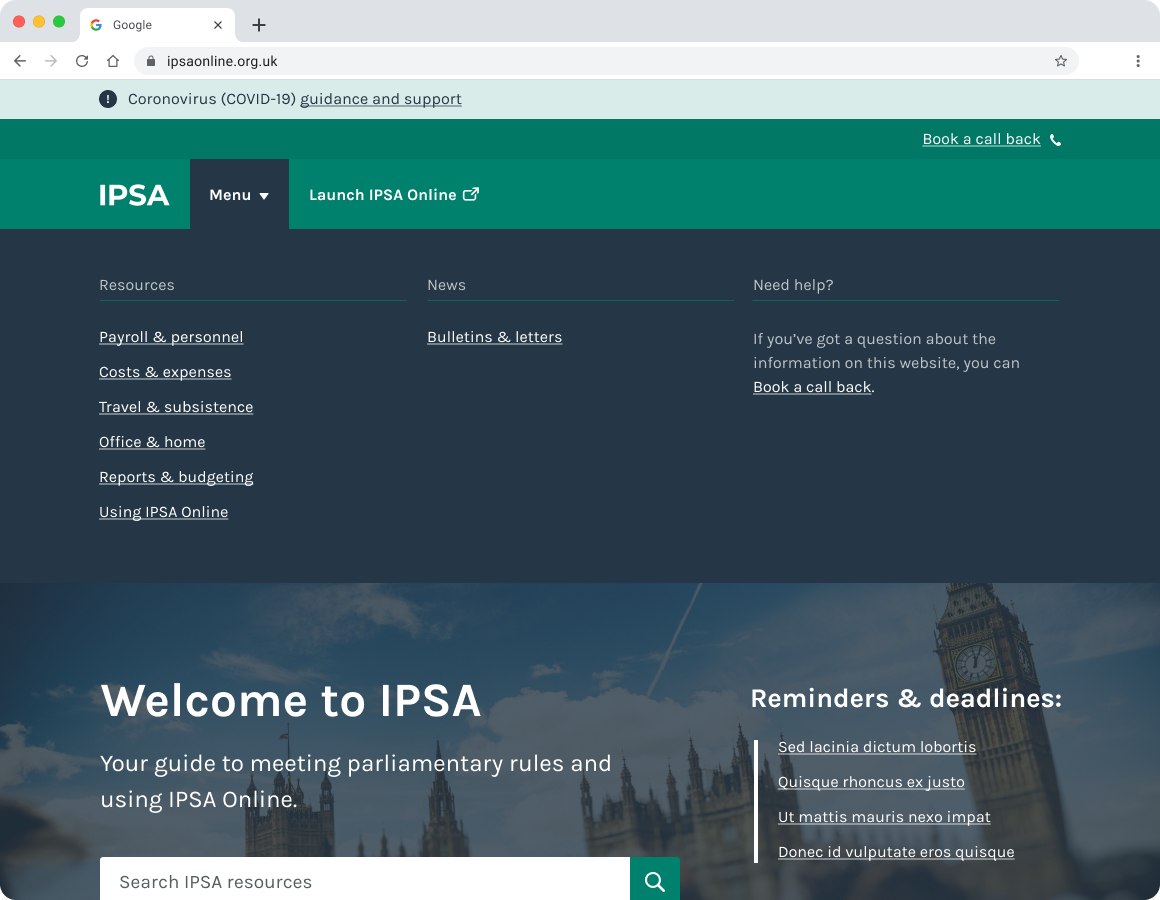
Task: Open guidance and support link
Action: [381, 99]
